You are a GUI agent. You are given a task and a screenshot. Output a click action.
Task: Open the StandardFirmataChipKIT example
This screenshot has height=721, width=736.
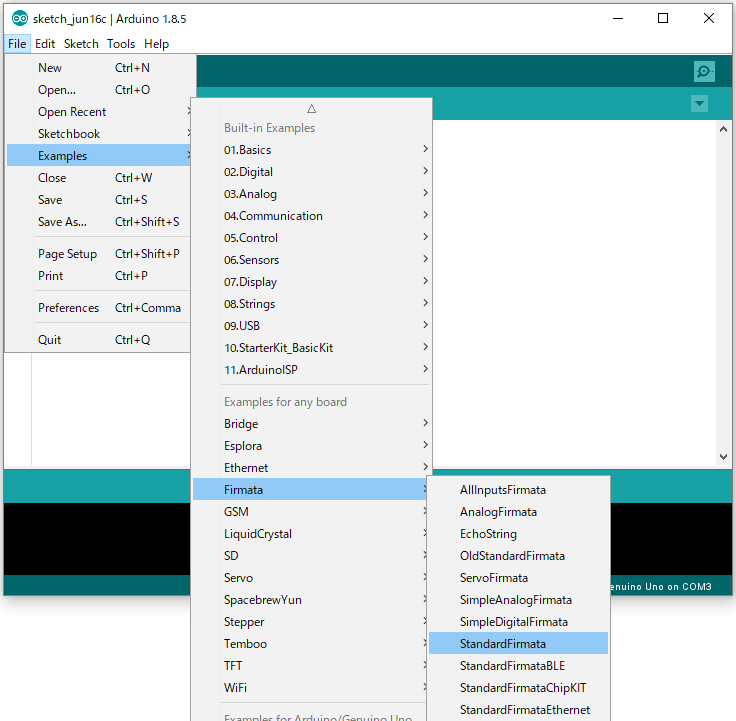point(519,688)
